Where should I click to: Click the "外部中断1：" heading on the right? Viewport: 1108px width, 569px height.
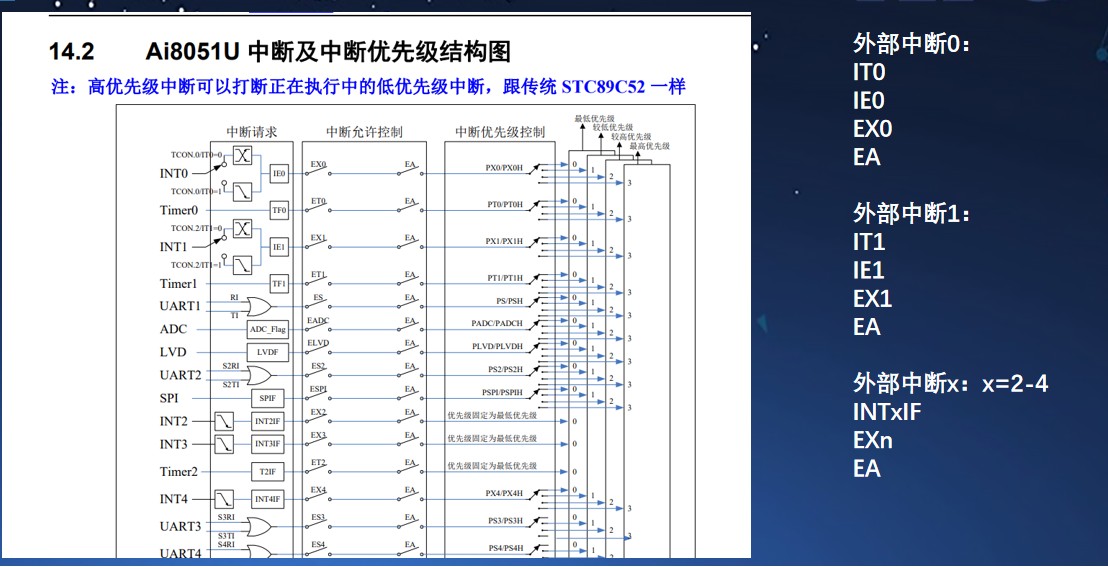pos(912,214)
